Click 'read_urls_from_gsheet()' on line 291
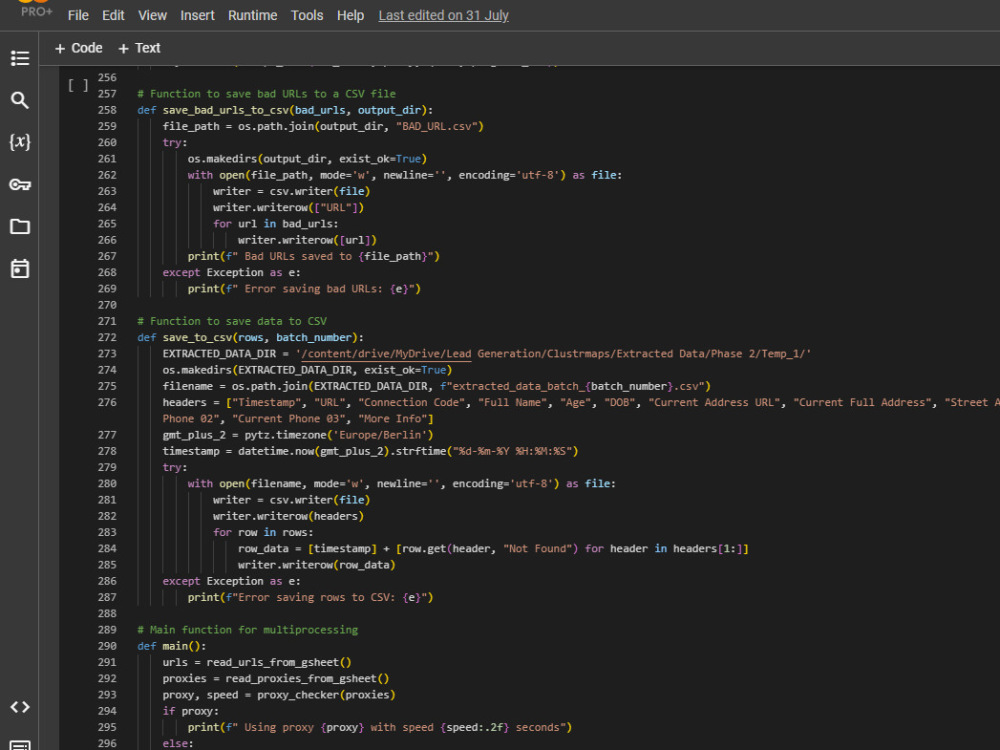Screen dimensions: 1000x750 click(279, 662)
